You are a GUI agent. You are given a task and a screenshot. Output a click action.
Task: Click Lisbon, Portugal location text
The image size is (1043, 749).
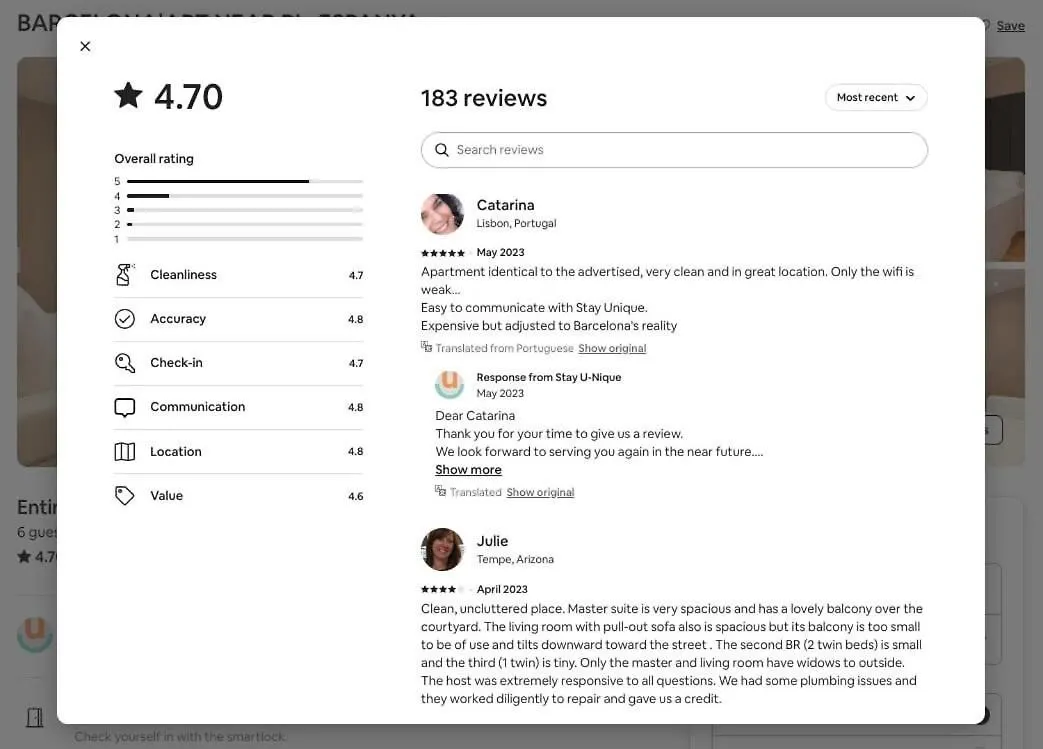click(x=516, y=224)
